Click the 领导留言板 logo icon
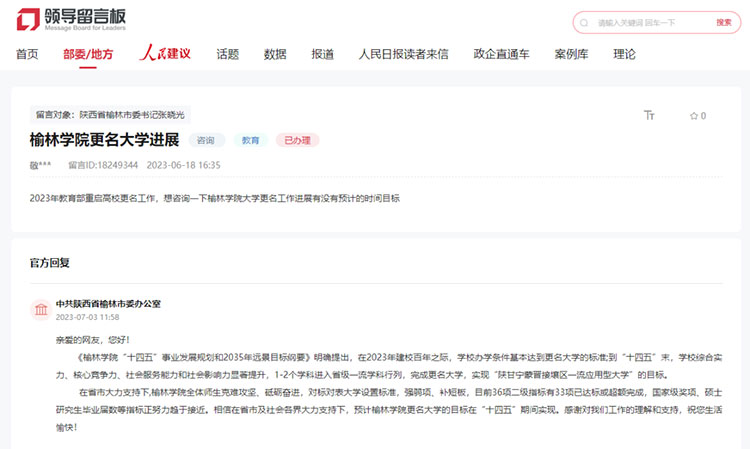 pyautogui.click(x=28, y=19)
